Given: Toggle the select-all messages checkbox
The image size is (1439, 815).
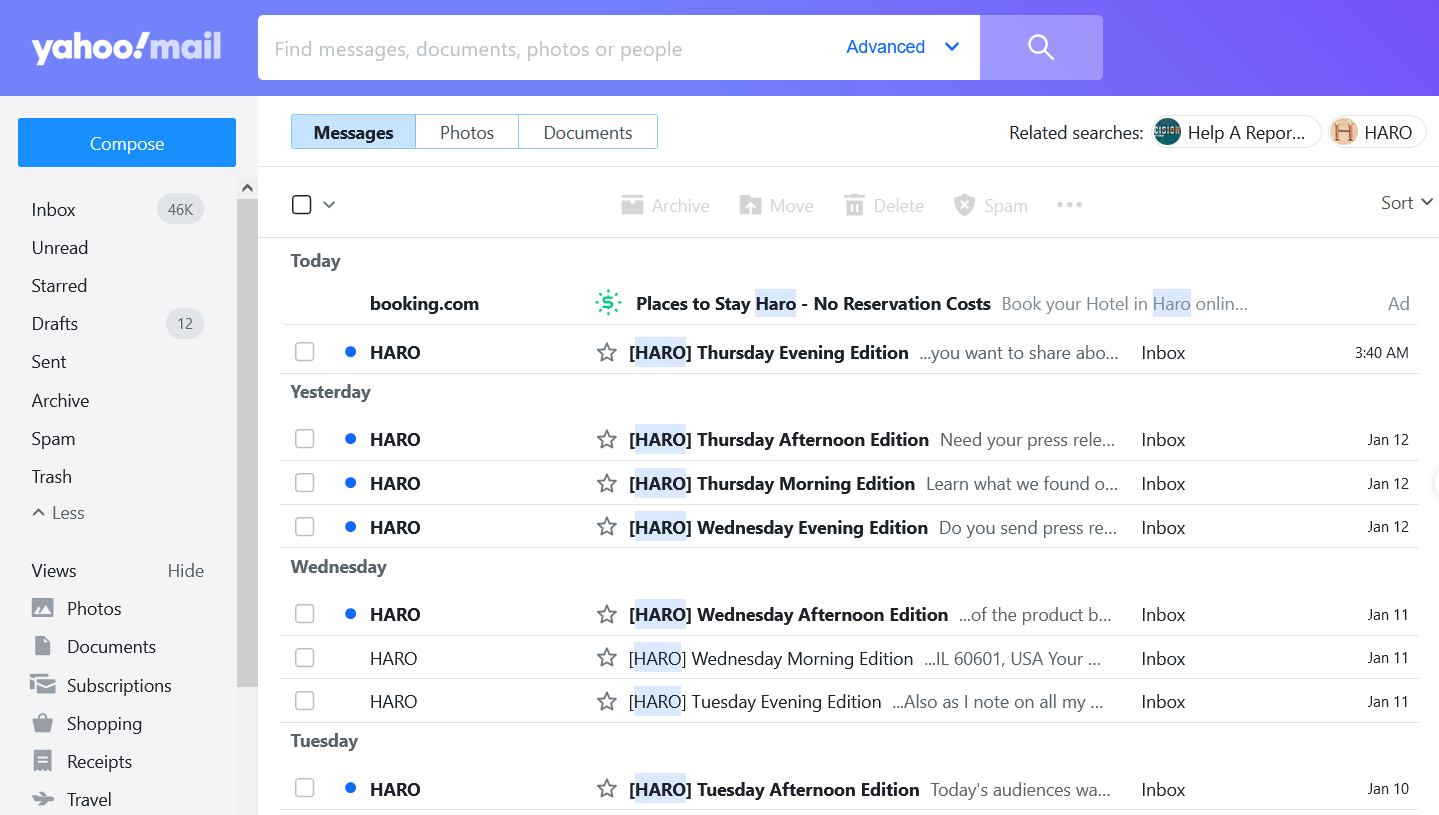Looking at the screenshot, I should 302,204.
